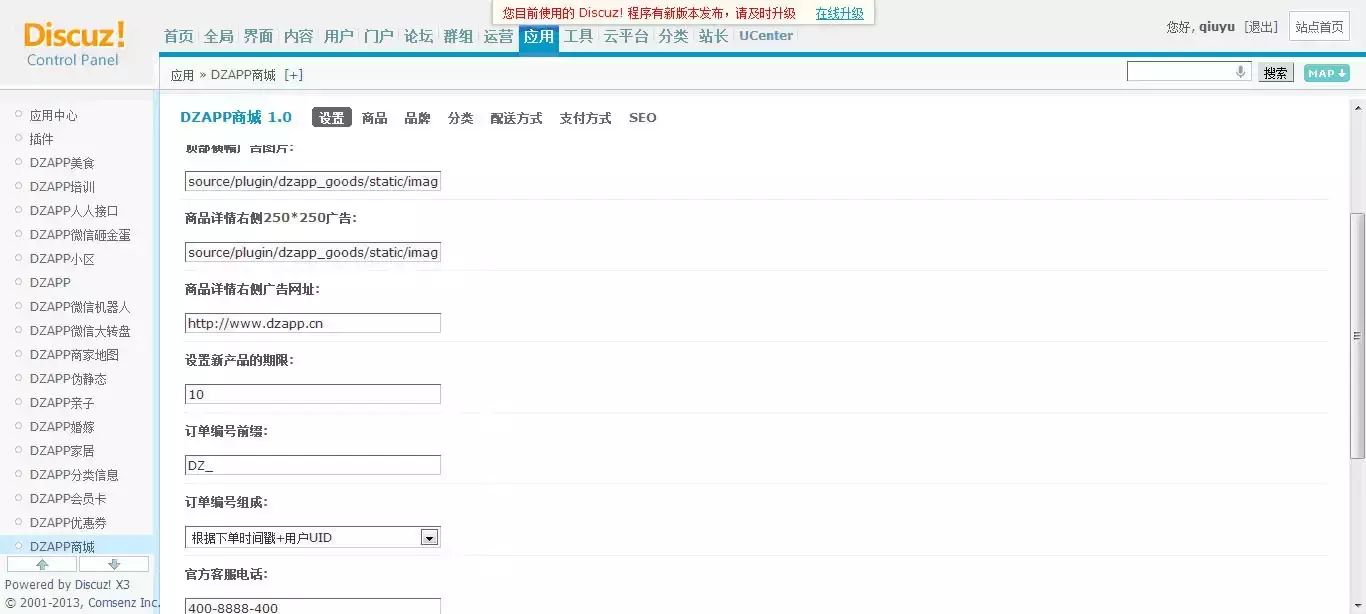
Task: Select DZAPP亲子 in the sidebar
Action: (x=62, y=403)
